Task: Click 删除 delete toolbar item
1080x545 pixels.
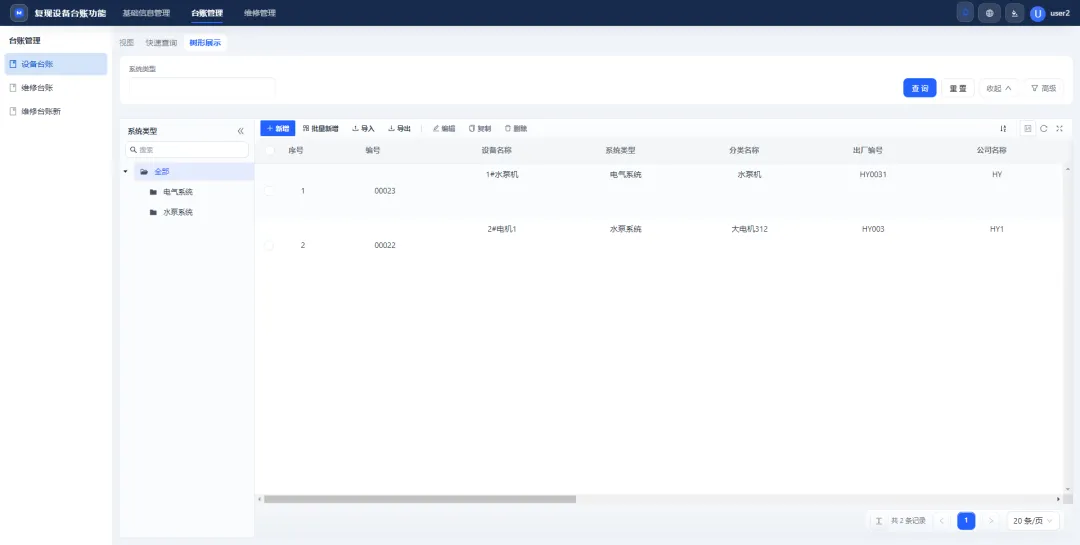Action: coord(516,129)
